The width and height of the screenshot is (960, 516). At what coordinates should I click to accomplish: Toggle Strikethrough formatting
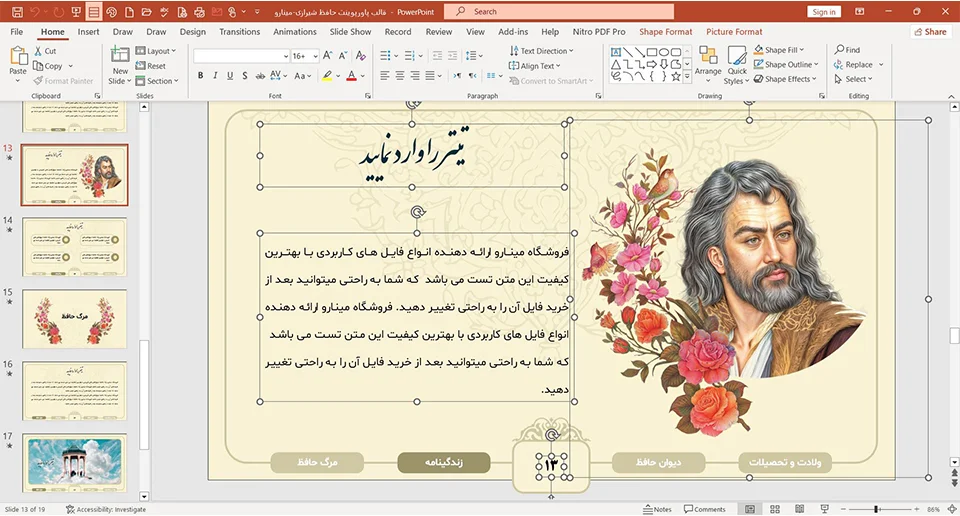pos(260,76)
